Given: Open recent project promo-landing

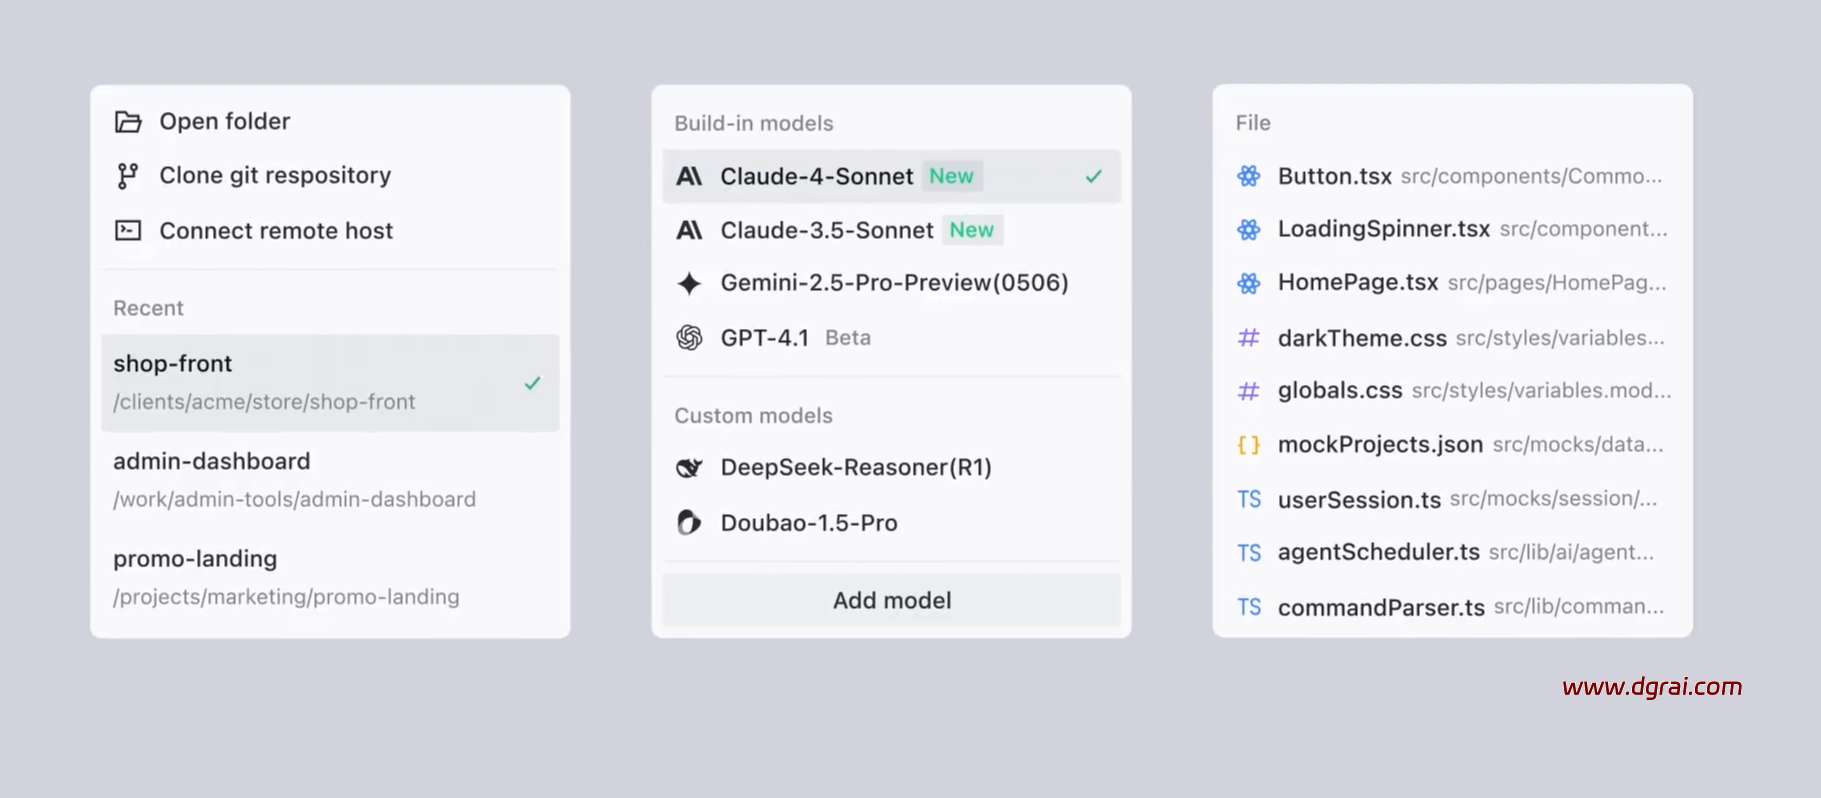Looking at the screenshot, I should coord(286,578).
